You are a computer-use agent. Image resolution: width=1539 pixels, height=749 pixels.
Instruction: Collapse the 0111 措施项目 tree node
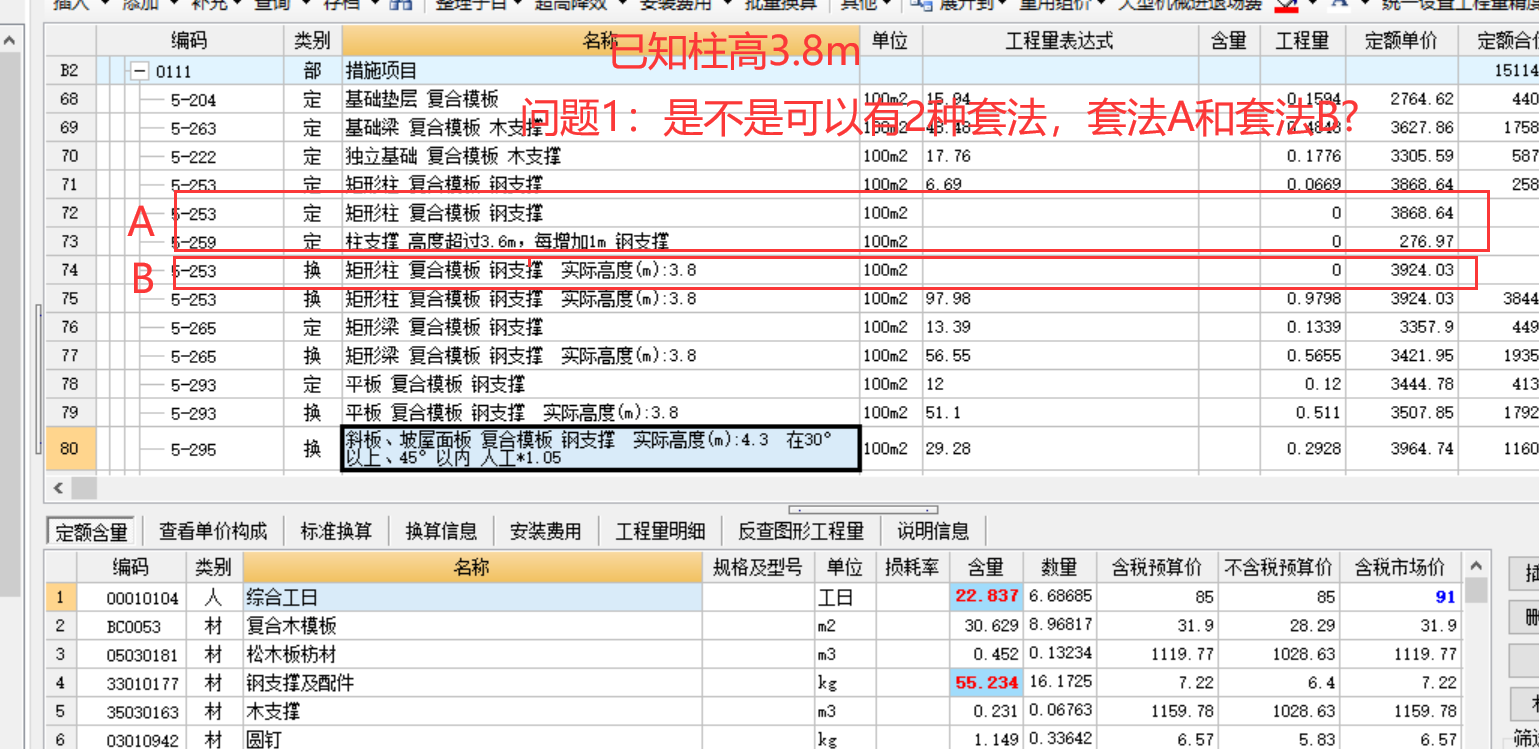click(x=139, y=71)
